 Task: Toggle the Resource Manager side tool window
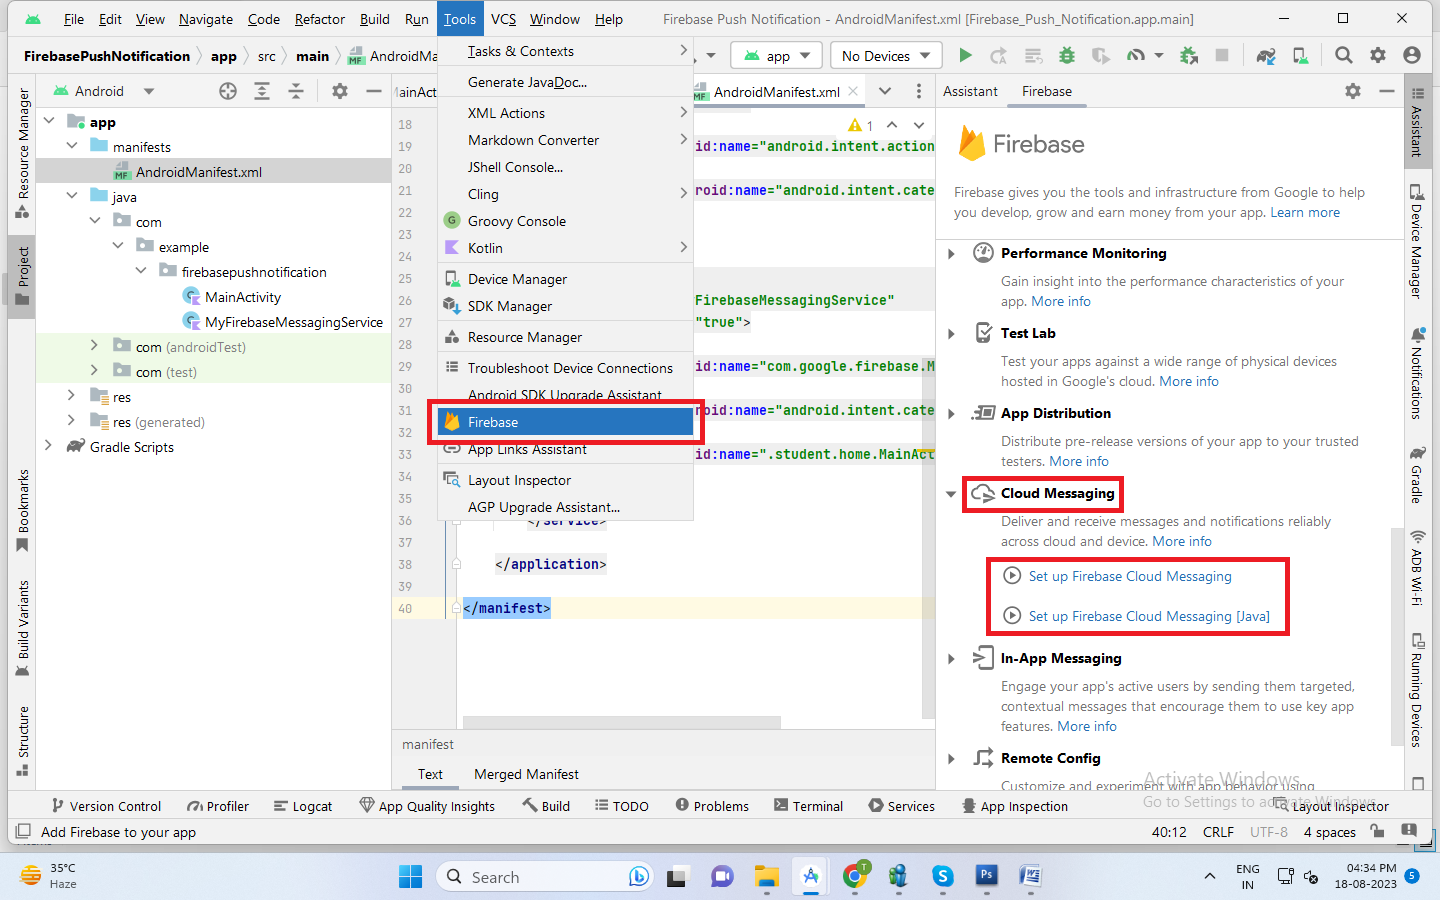click(x=23, y=153)
